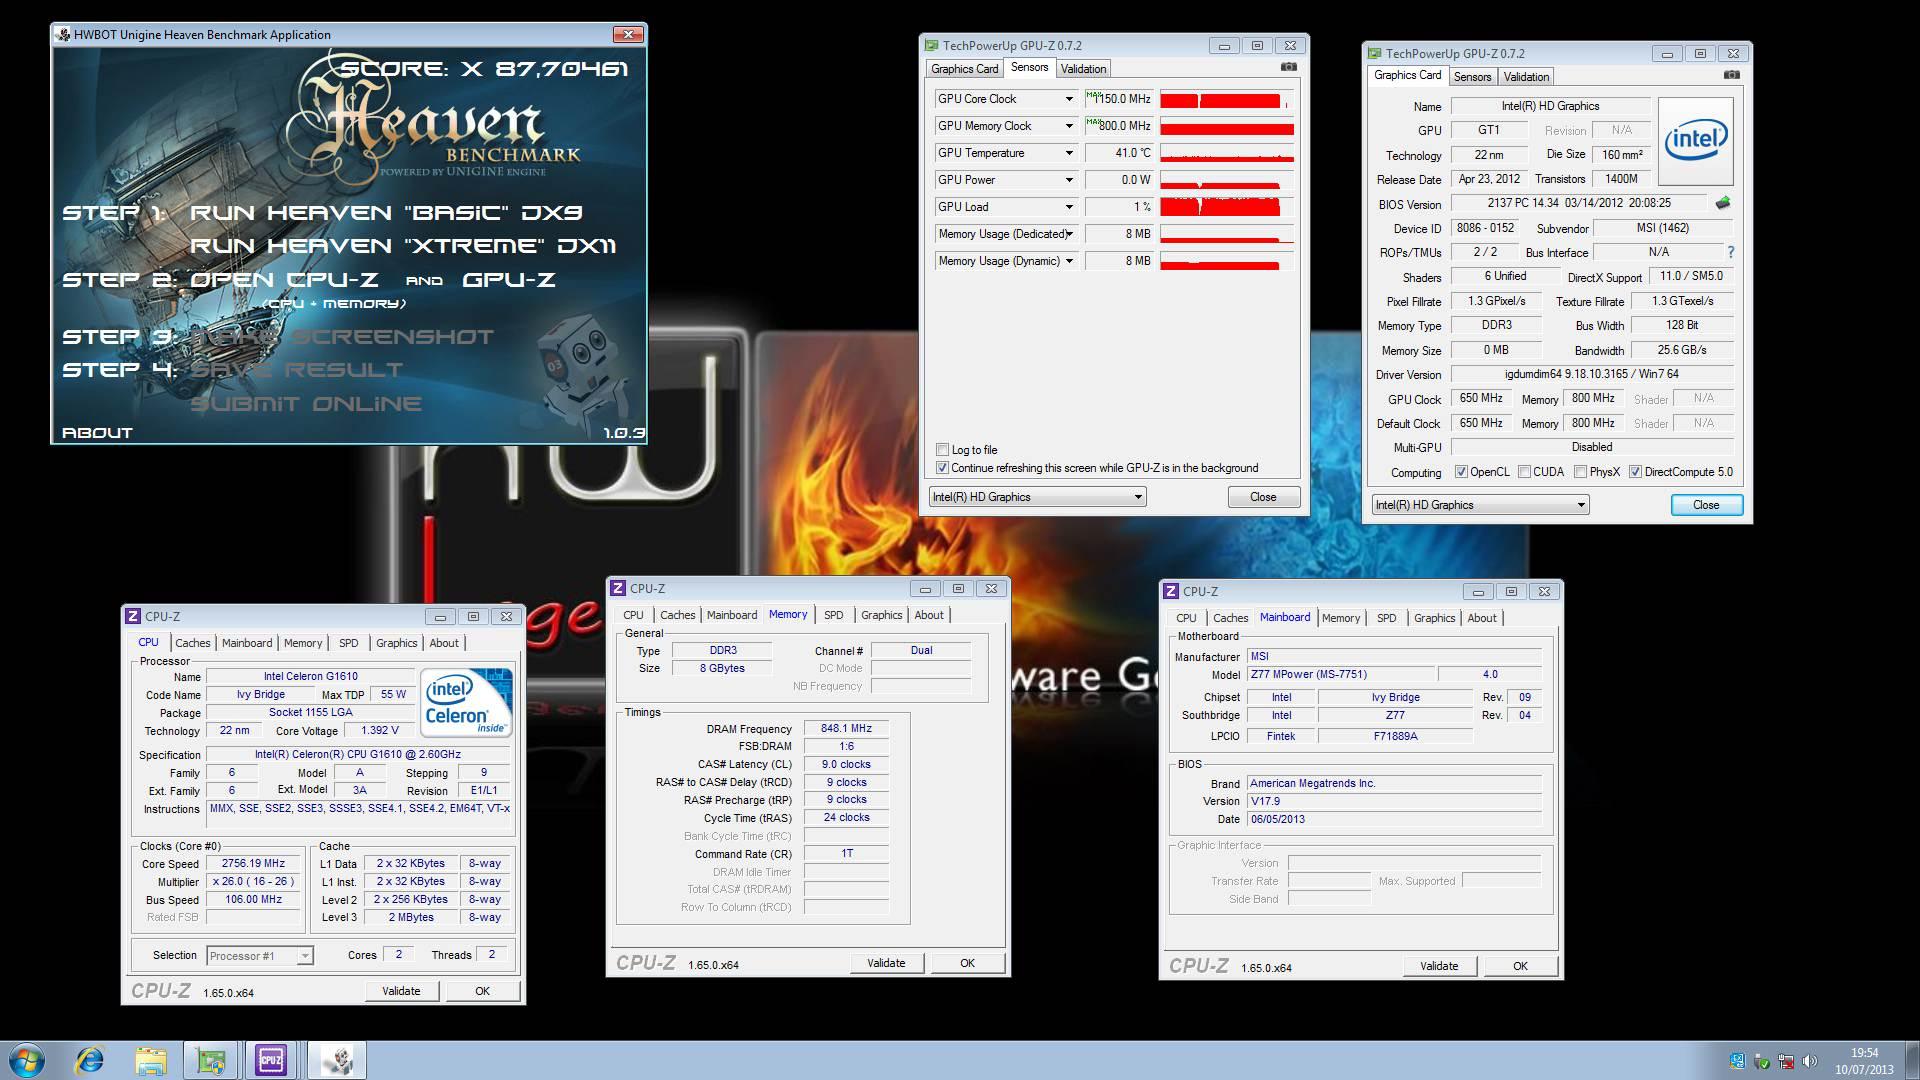
Task: Toggle the DirectCompute 5.0 checkbox
Action: click(x=1635, y=471)
